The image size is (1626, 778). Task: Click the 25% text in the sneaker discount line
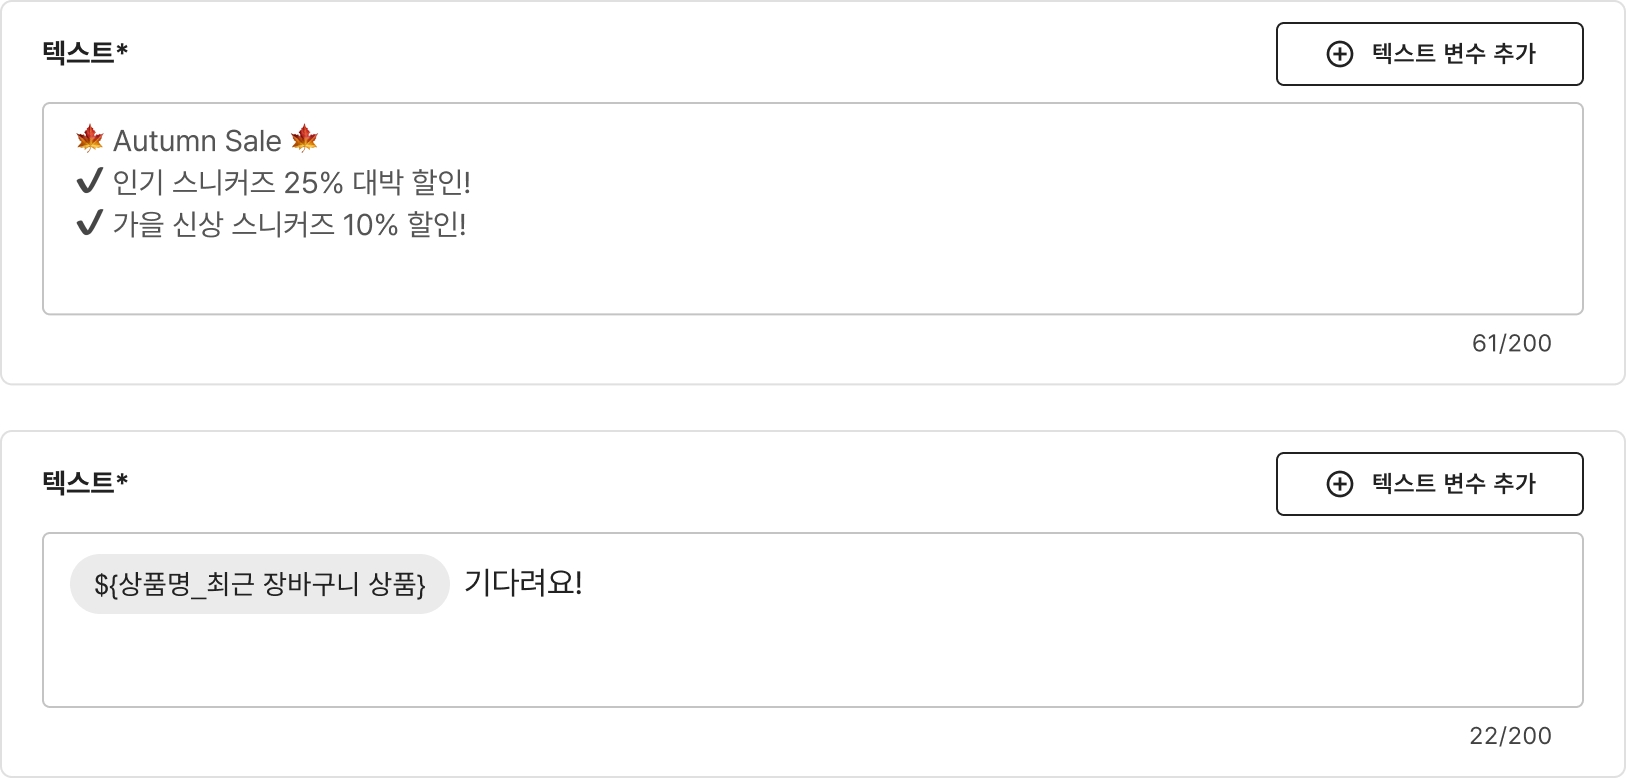[x=313, y=183]
